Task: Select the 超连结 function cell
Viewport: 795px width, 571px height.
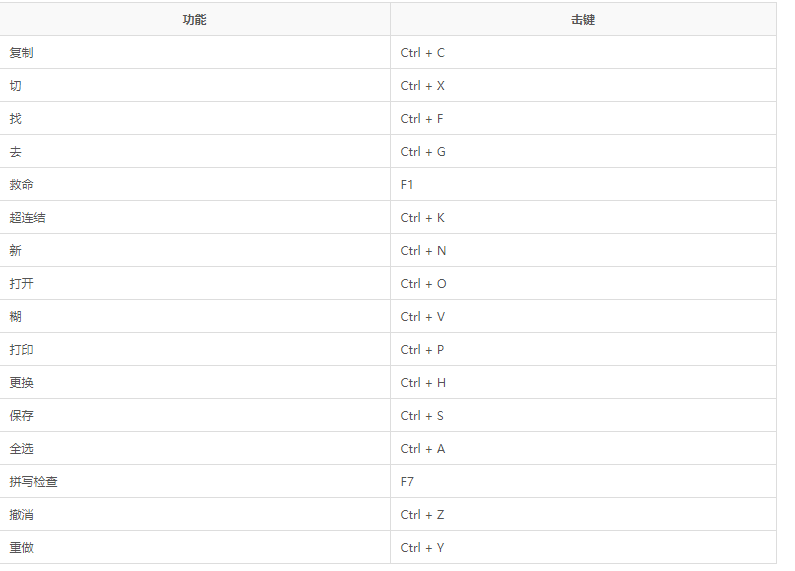Action: [x=28, y=218]
